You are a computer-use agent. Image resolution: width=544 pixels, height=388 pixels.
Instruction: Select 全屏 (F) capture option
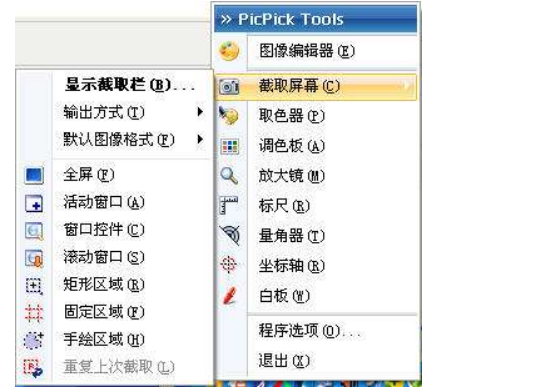[x=115, y=175]
